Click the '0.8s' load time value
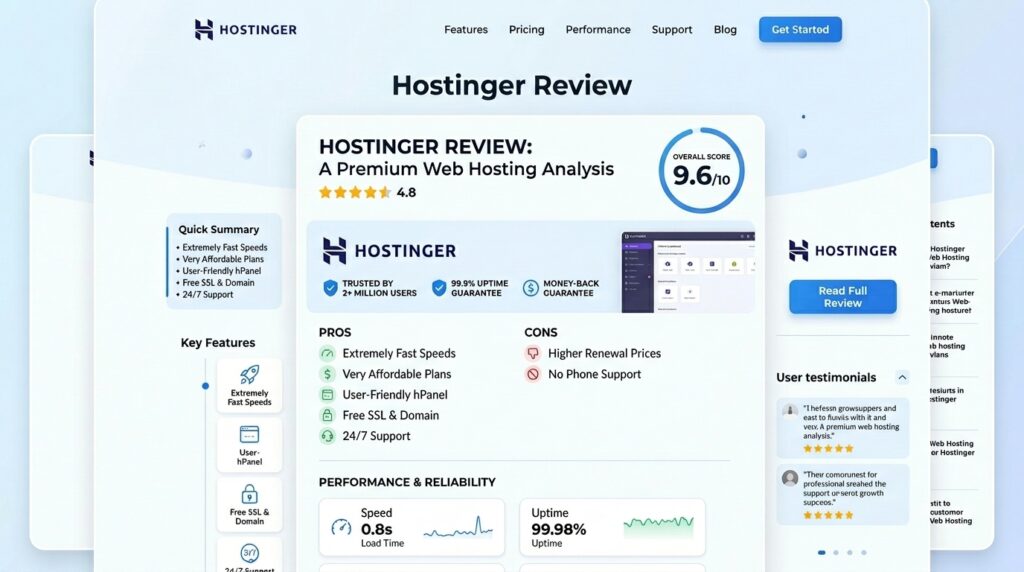1024x572 pixels. click(x=376, y=529)
